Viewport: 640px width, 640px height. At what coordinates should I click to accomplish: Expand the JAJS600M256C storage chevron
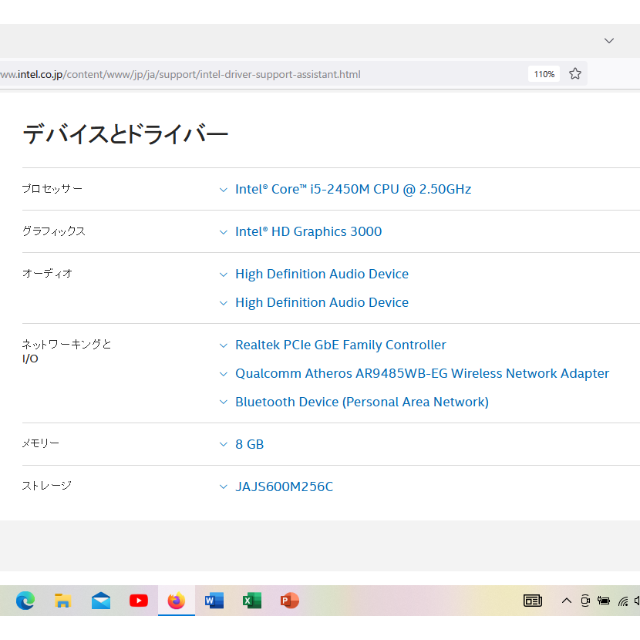[x=223, y=487]
